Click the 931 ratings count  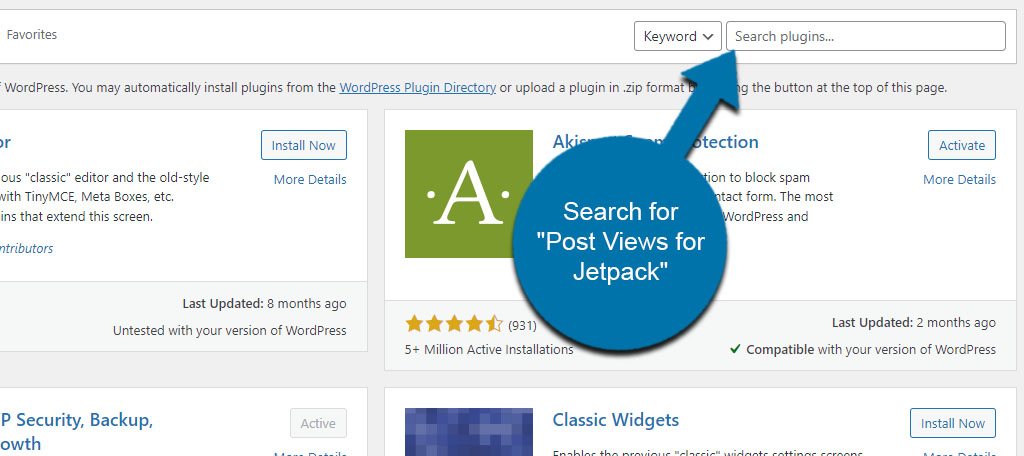pos(522,324)
